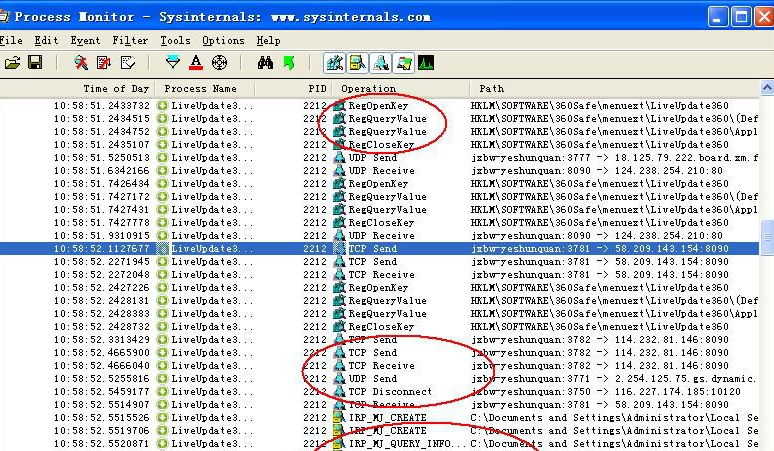Select the timestamp 10:58:52.3313429
774x451 pixels.
tap(102, 339)
